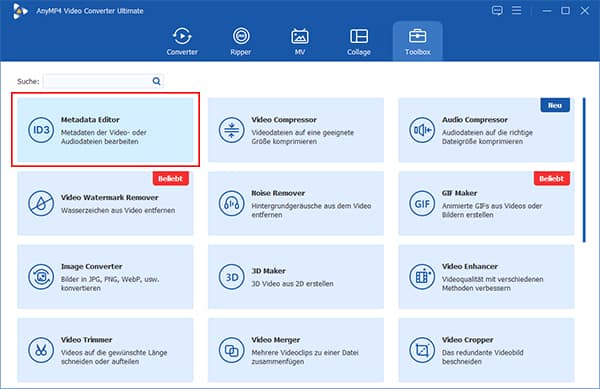Click the magnifier search icon
Screen dimensions: 600x389
pos(157,81)
